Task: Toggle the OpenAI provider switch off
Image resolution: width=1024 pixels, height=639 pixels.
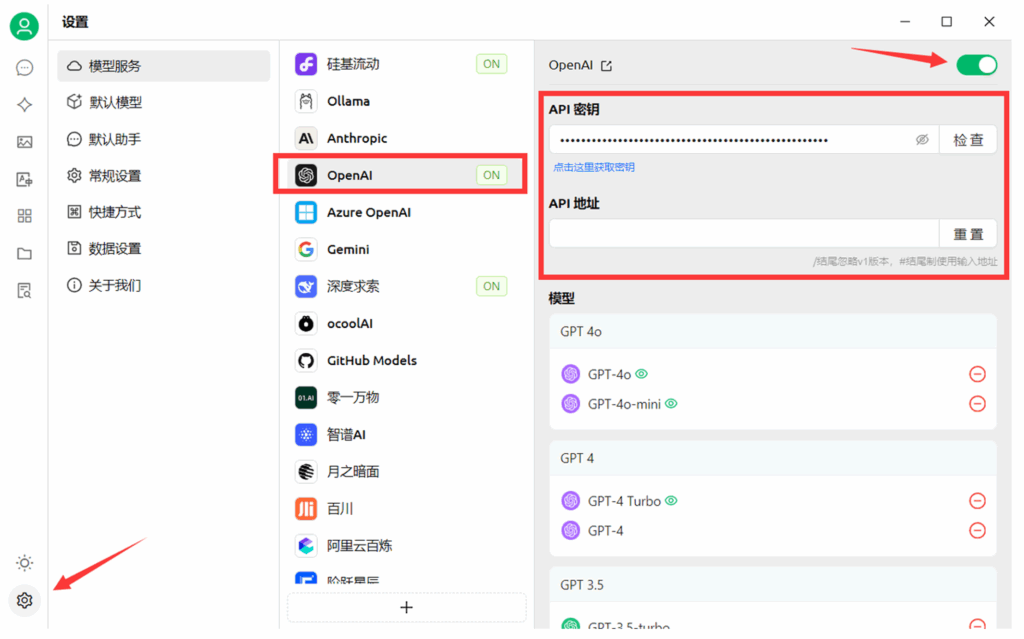Action: (976, 65)
